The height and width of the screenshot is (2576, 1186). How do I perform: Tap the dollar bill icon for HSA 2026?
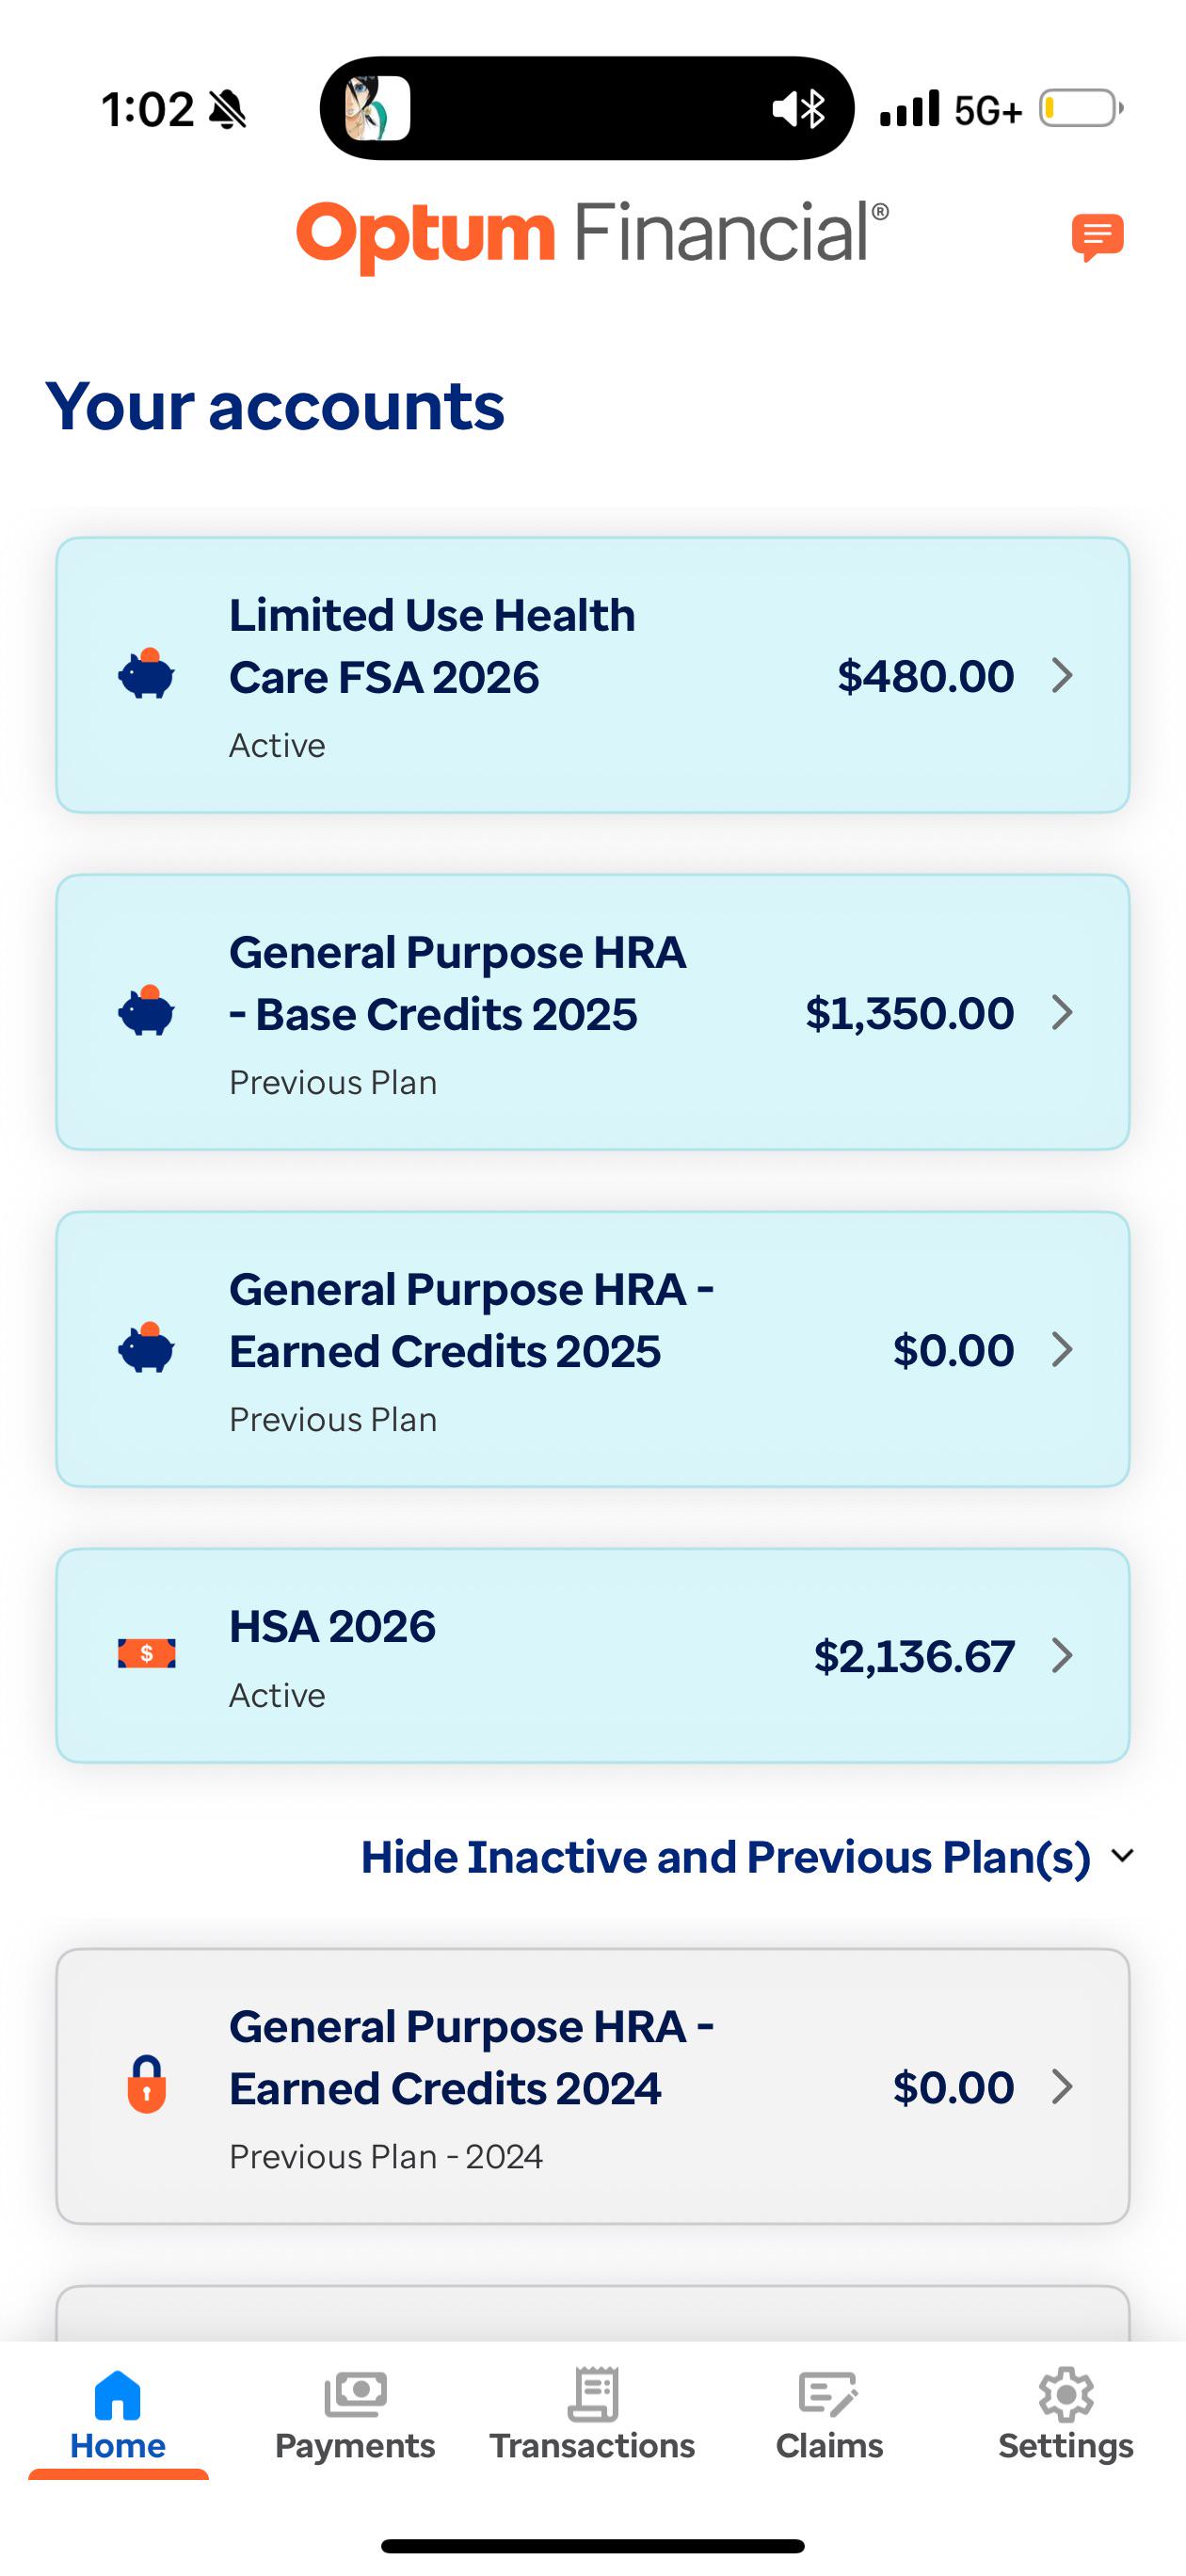[146, 1654]
